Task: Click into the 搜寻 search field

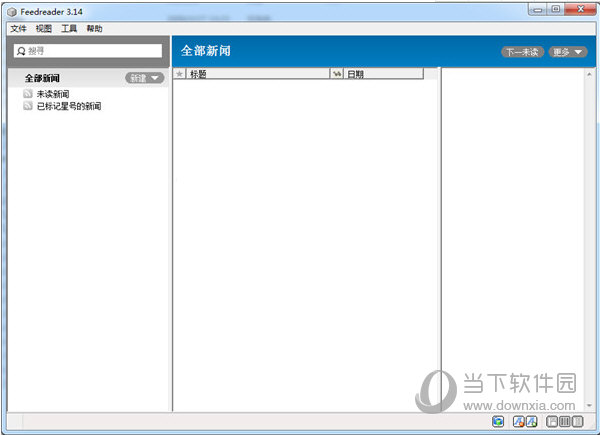Action: [88, 51]
